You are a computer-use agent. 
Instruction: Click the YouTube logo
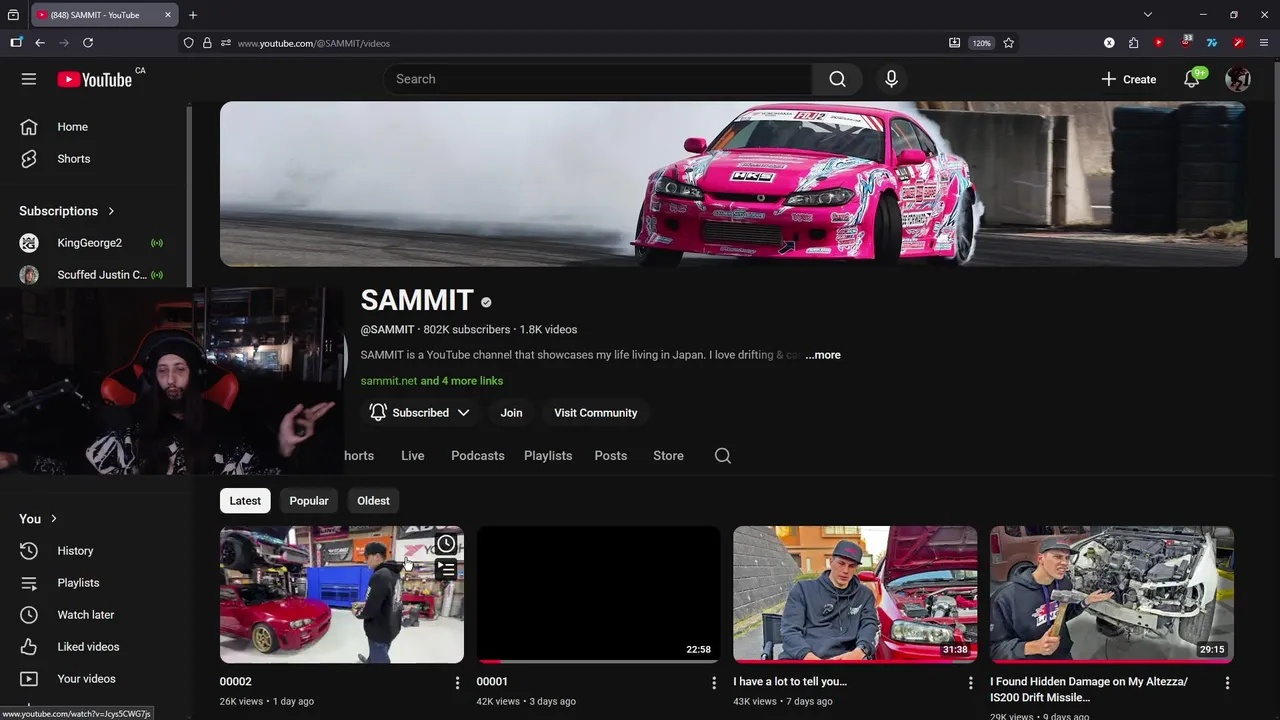pyautogui.click(x=95, y=79)
